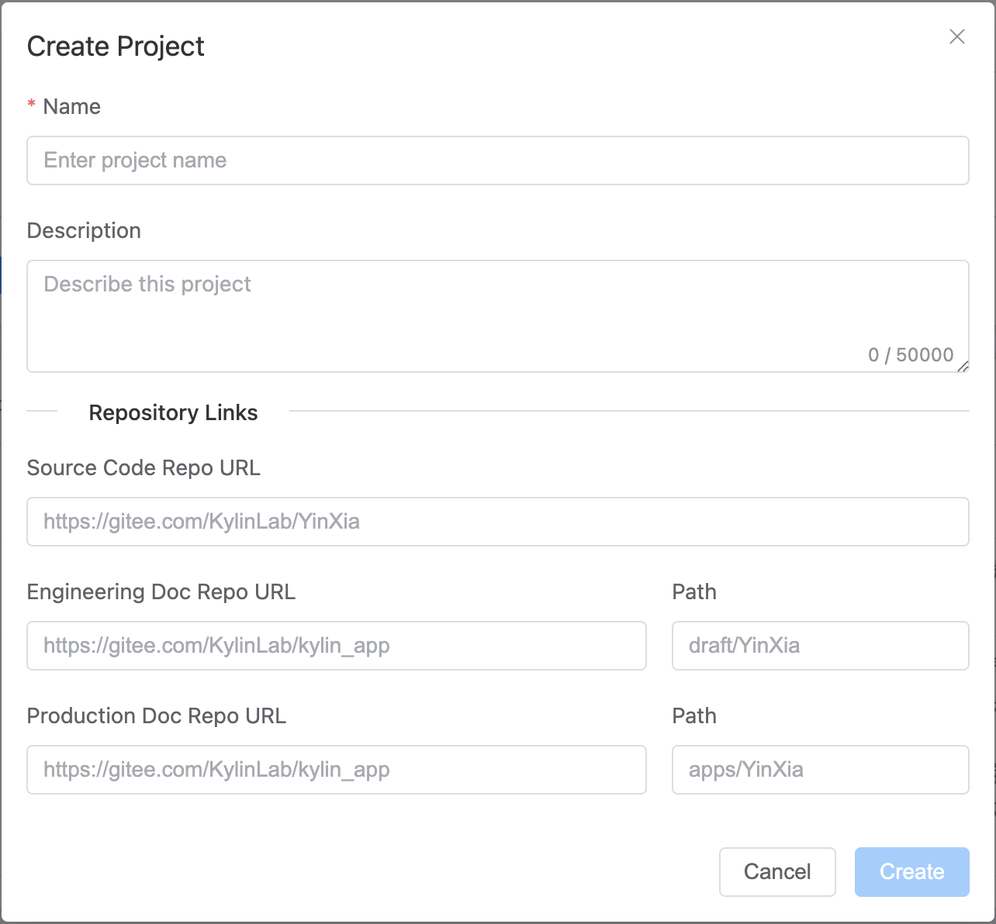996x924 pixels.
Task: Click the Engineering Doc Repo URL label
Action: click(x=161, y=592)
